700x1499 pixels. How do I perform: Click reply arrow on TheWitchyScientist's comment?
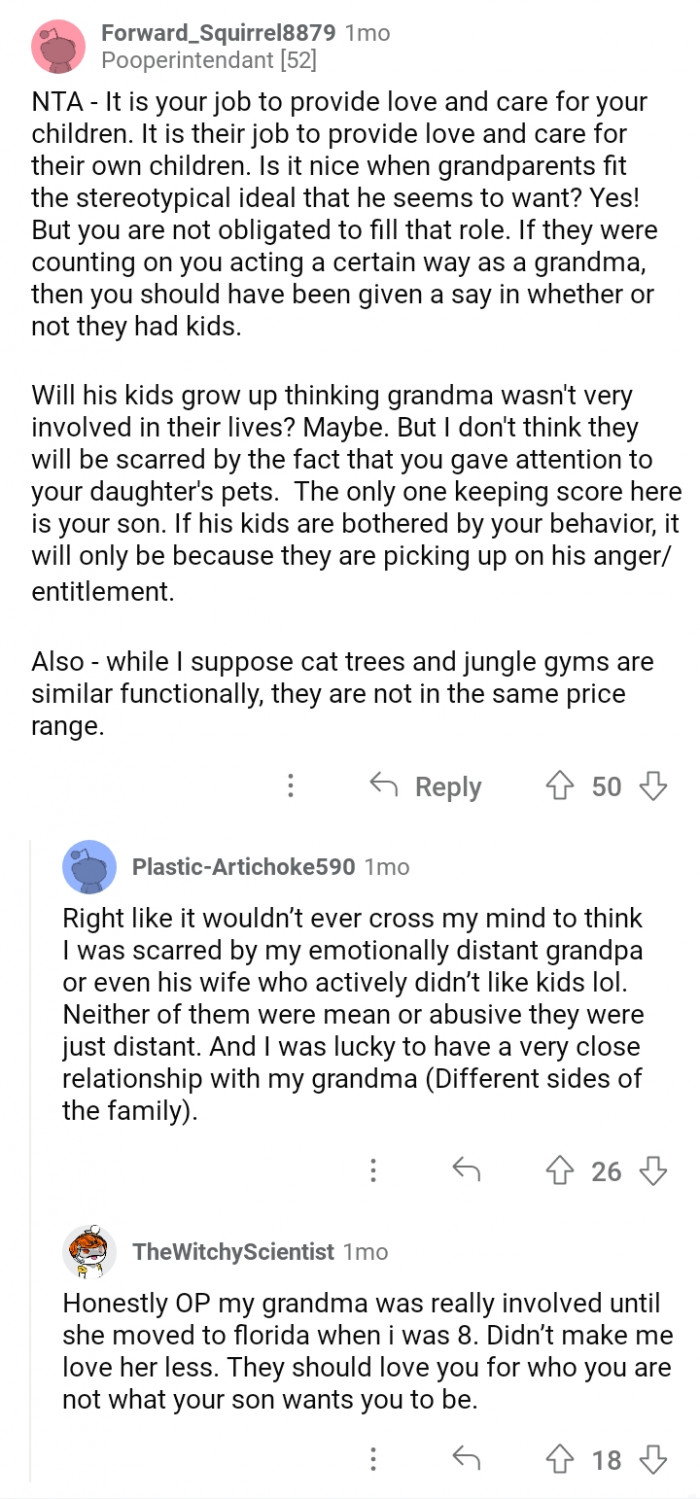click(466, 1460)
